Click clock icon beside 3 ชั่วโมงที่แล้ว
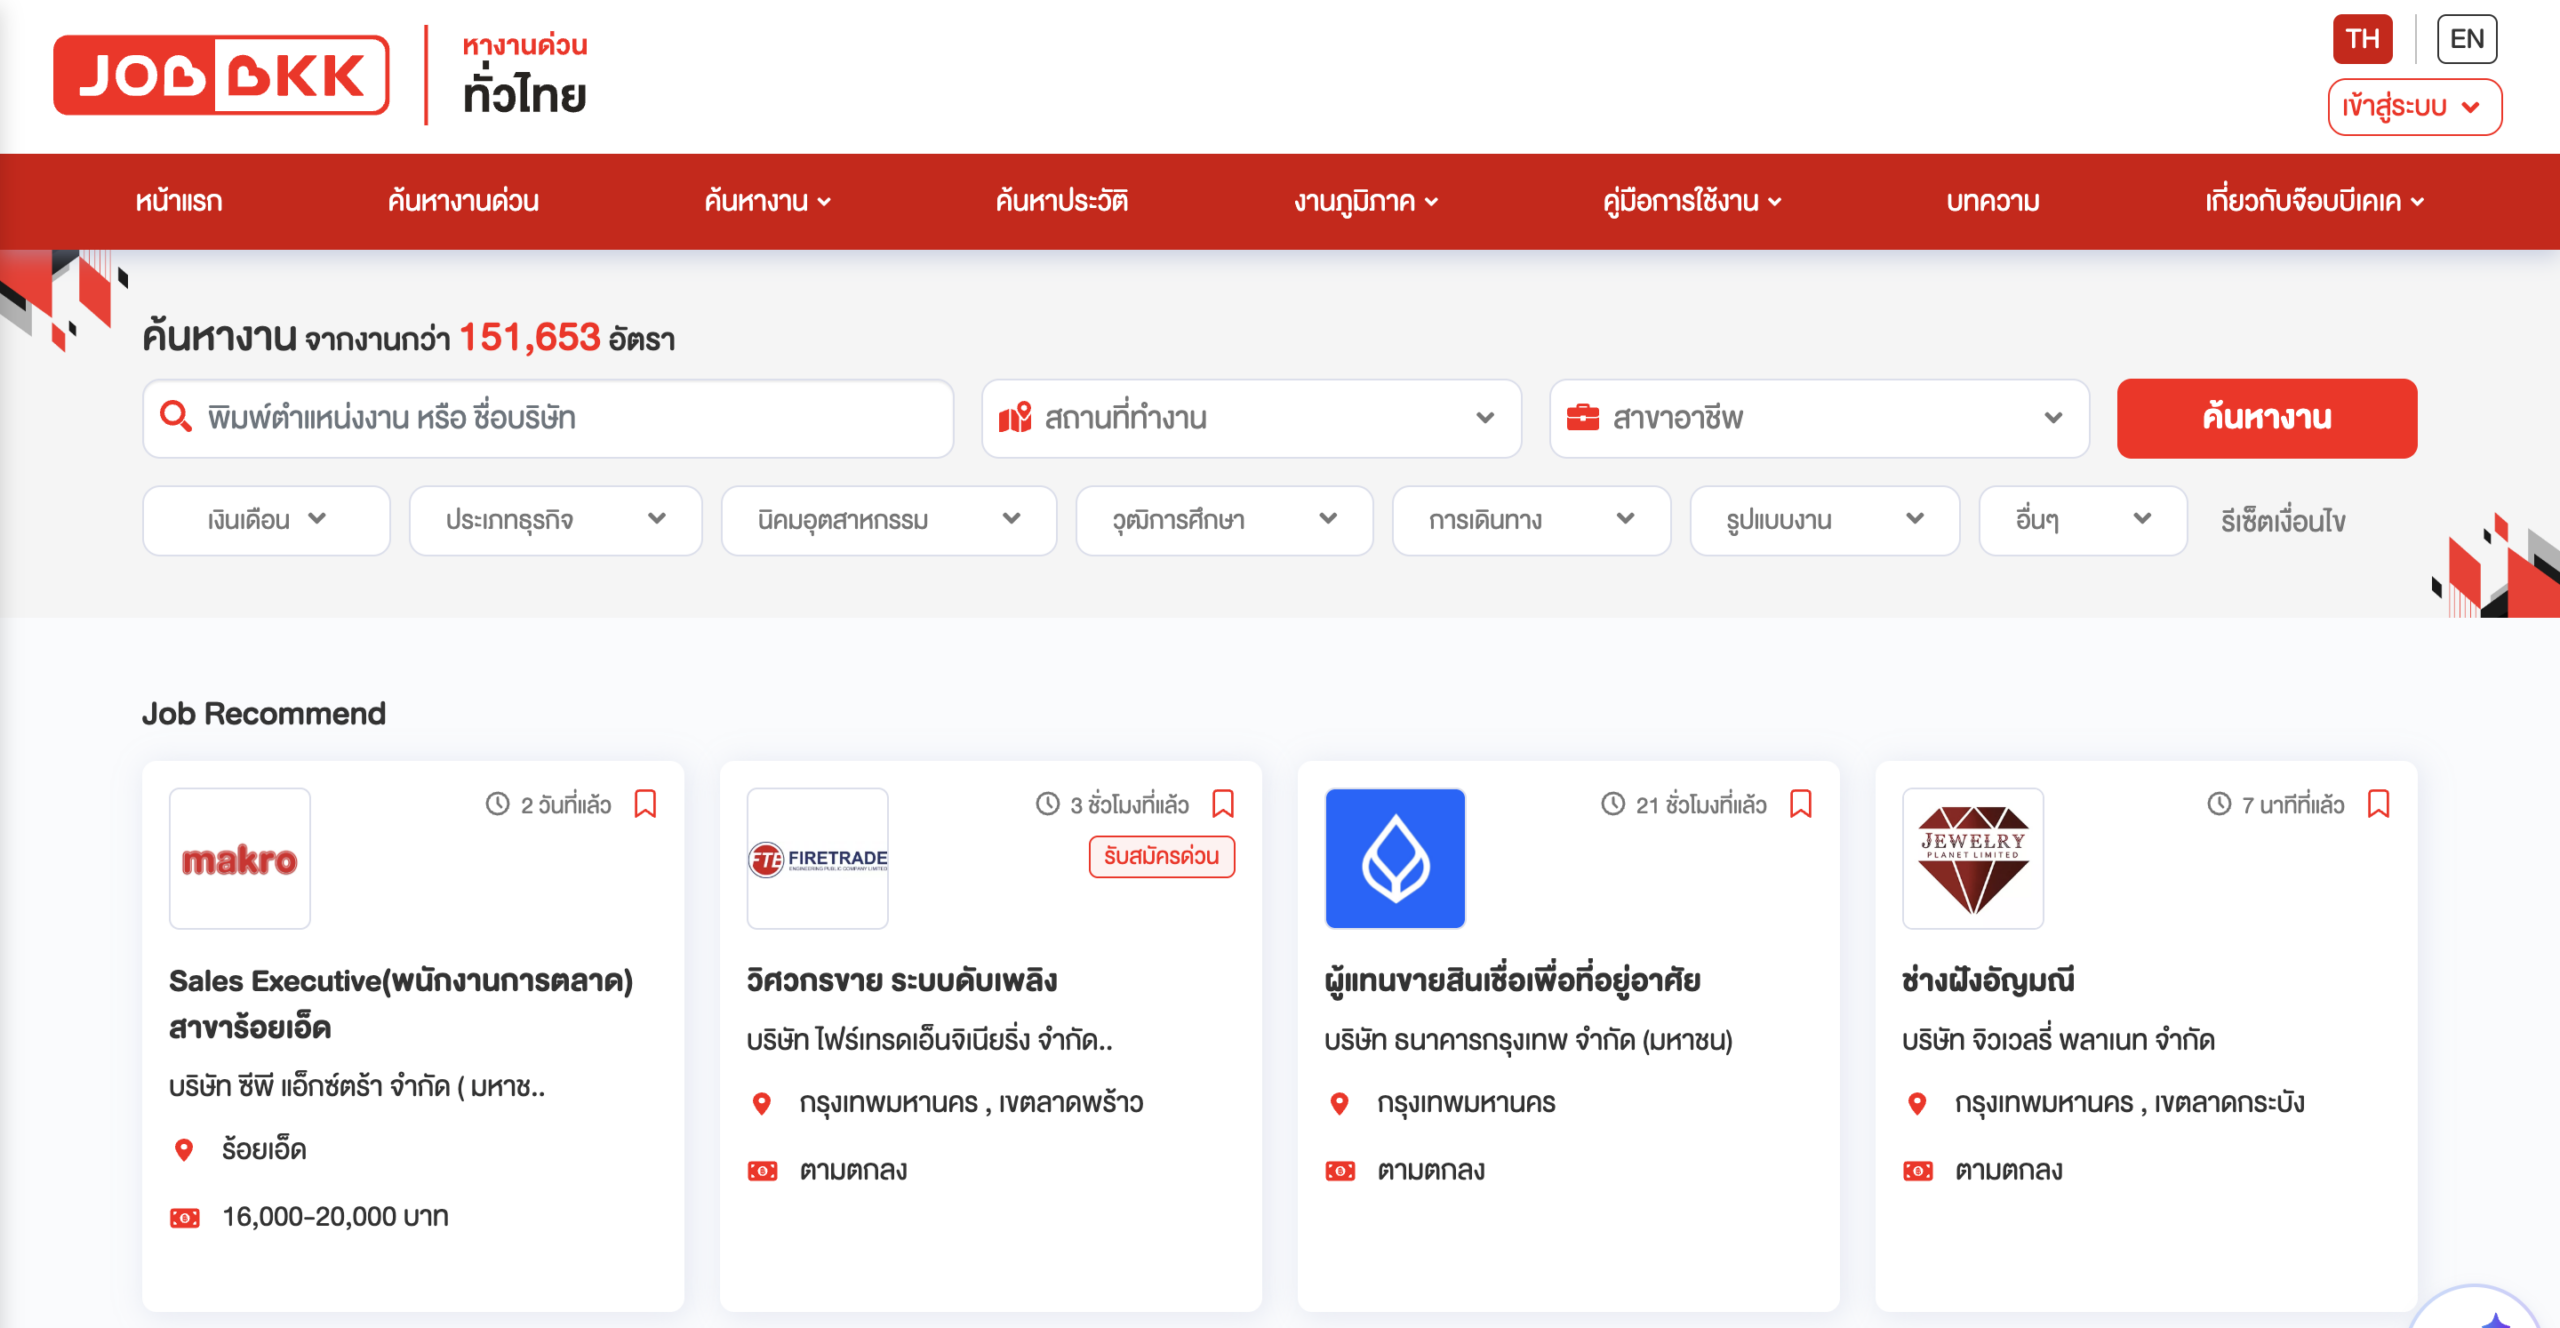This screenshot has height=1328, width=2560. click(1047, 804)
